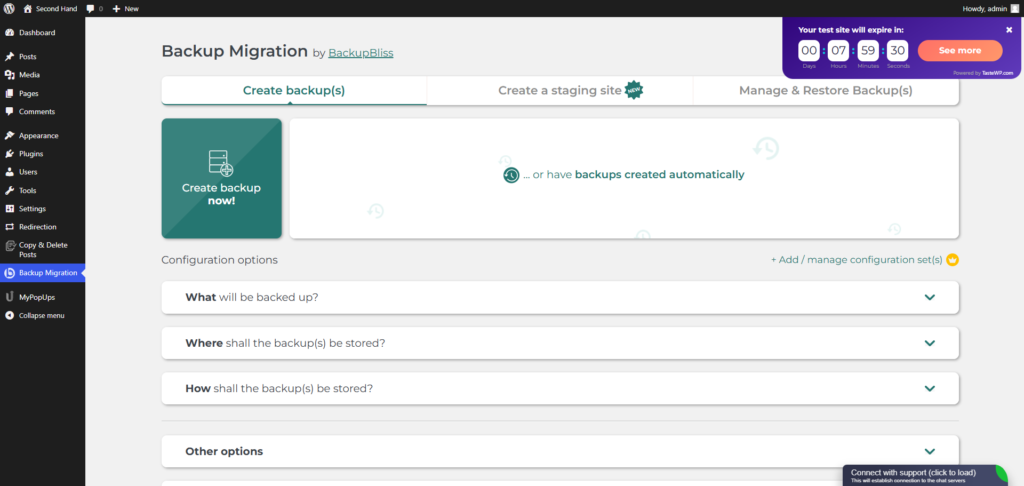This screenshot has width=1024, height=486.
Task: Close the test site expiry banner
Action: click(1009, 29)
